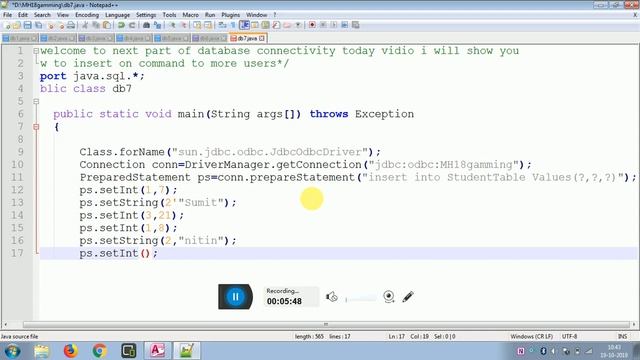Collapse the class fold on line 5
The height and width of the screenshot is (360, 640).
[36, 101]
